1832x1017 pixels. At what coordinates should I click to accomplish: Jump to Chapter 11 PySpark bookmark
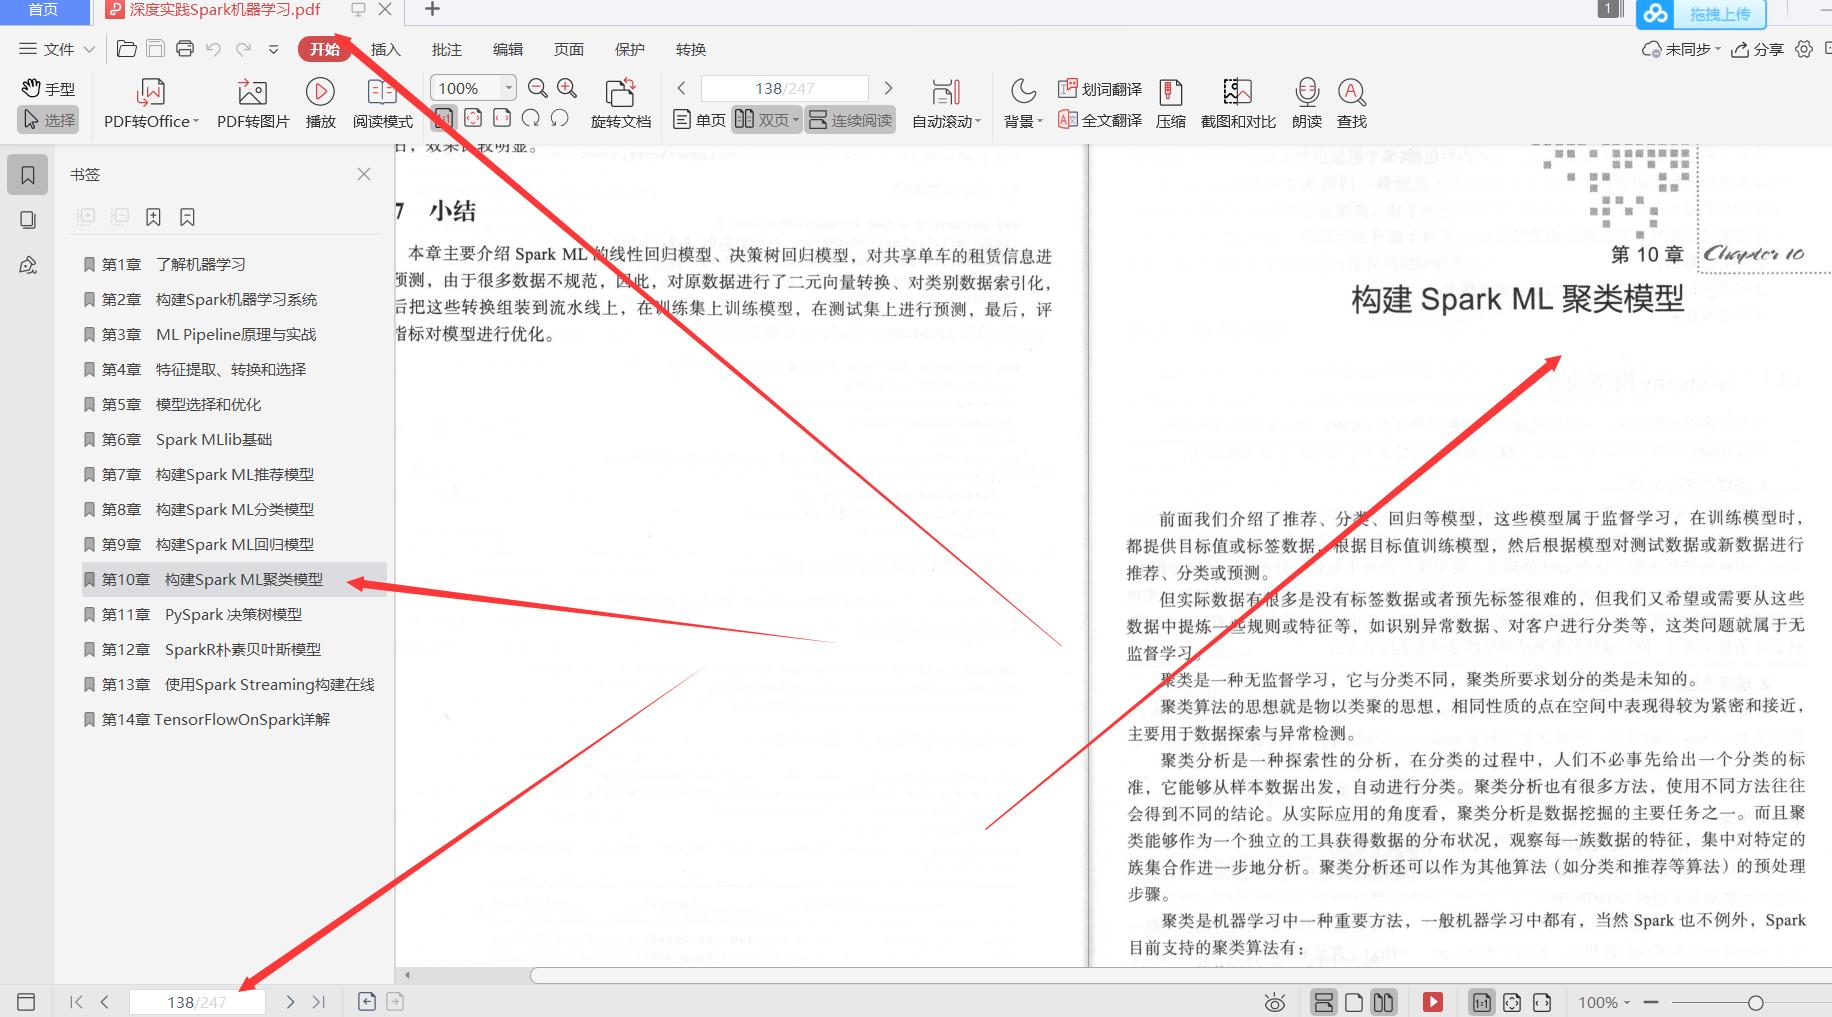tap(233, 614)
